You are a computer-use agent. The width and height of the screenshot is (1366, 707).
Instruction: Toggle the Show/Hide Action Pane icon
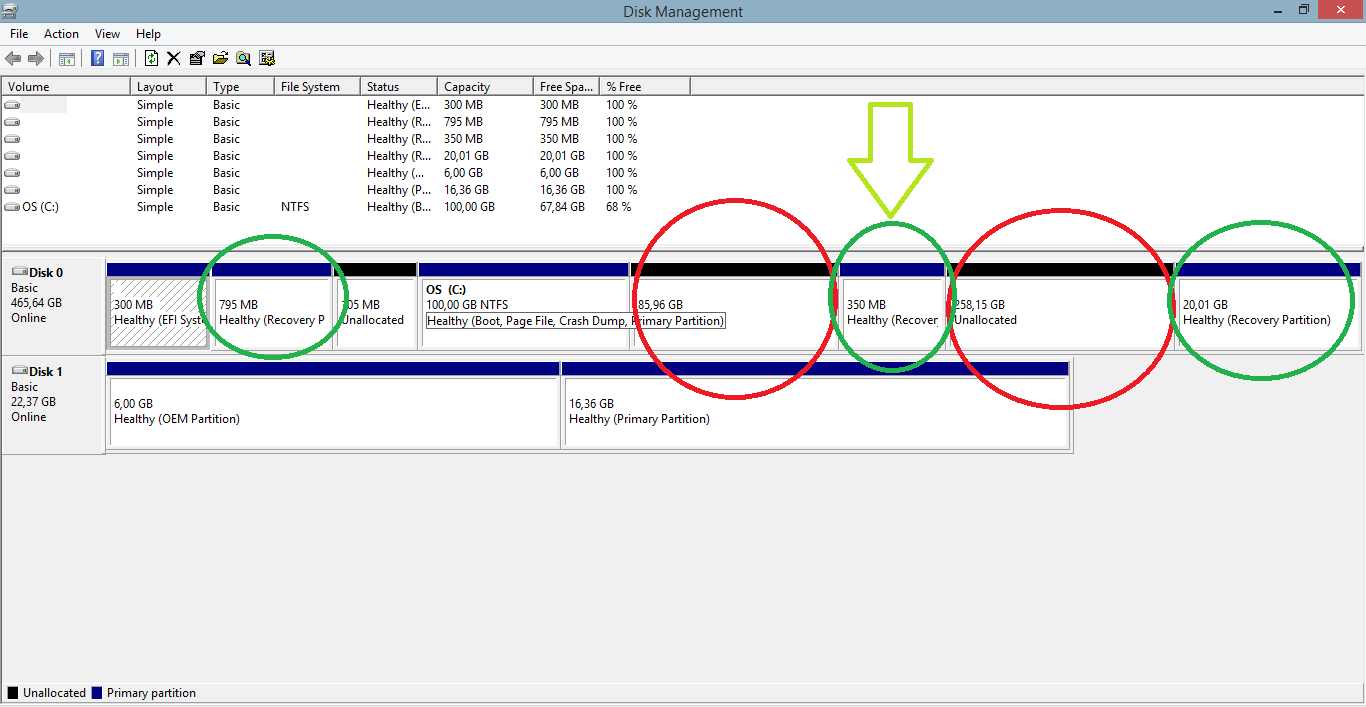[x=121, y=59]
